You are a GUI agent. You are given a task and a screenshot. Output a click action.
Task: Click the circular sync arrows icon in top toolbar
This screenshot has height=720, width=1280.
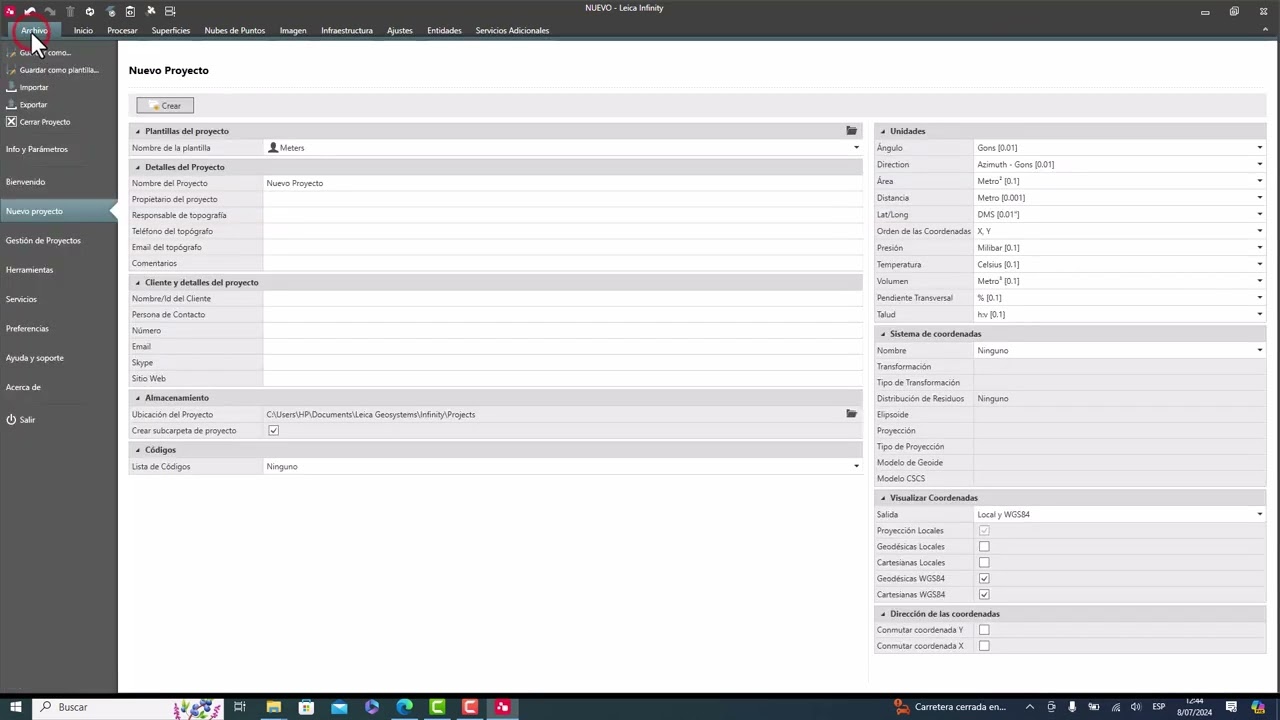tap(90, 11)
